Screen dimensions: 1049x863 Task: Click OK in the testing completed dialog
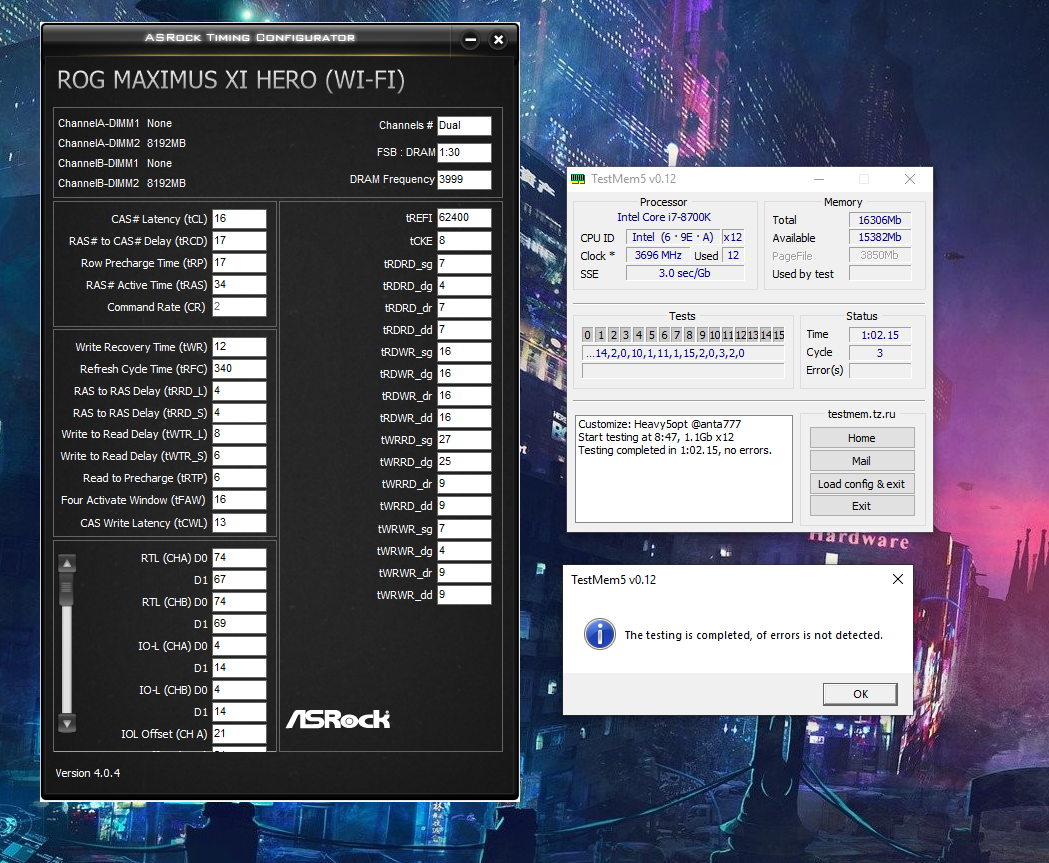(x=860, y=694)
